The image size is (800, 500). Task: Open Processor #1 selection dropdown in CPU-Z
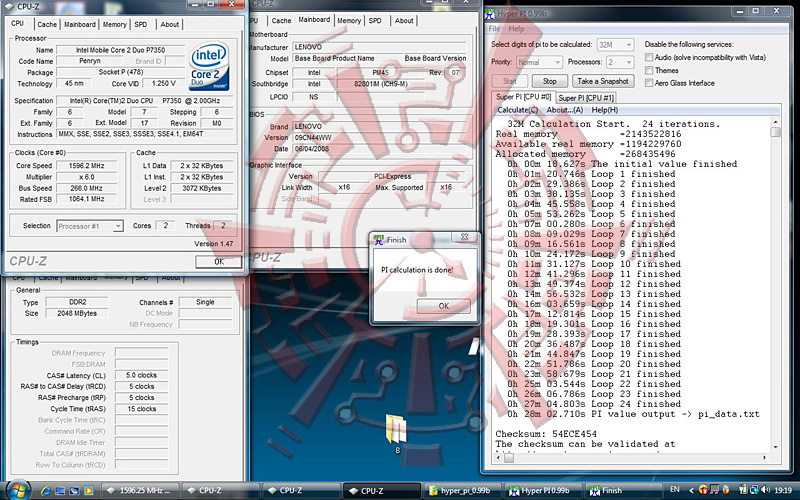(x=90, y=226)
